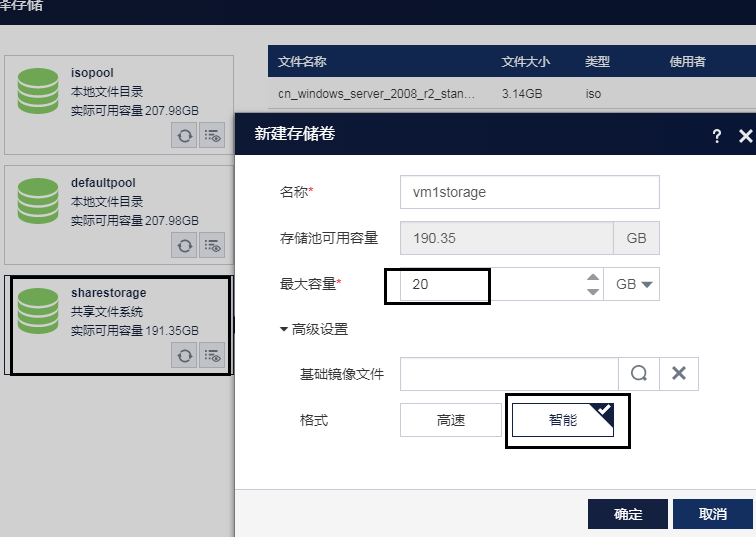Open the GB unit dropdown
The width and height of the screenshot is (756, 537).
pos(632,284)
